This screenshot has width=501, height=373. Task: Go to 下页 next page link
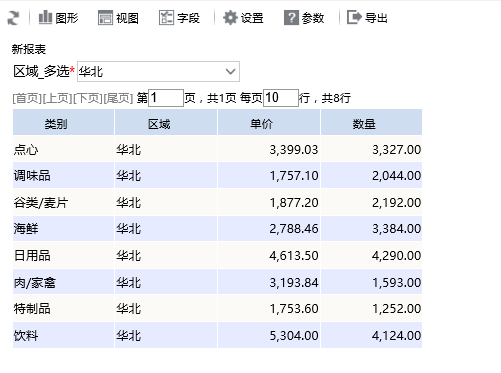(x=88, y=98)
